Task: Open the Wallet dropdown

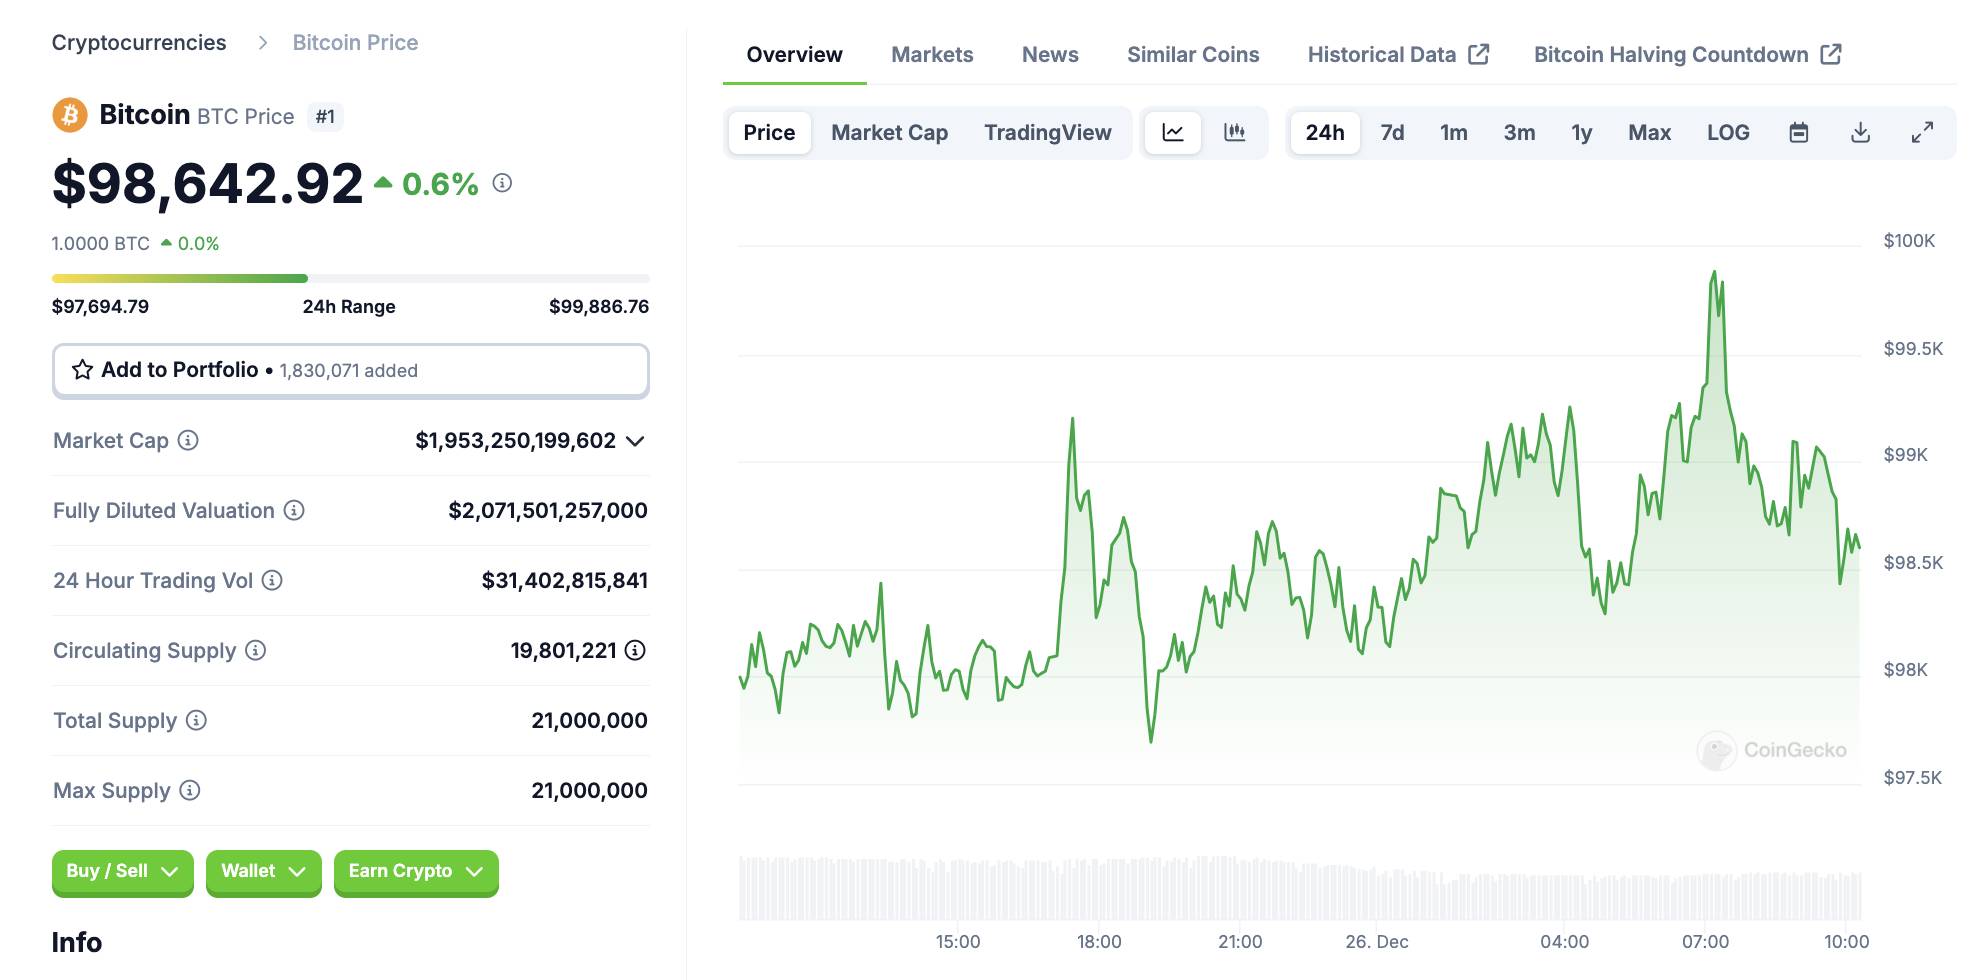Action: coord(264,871)
